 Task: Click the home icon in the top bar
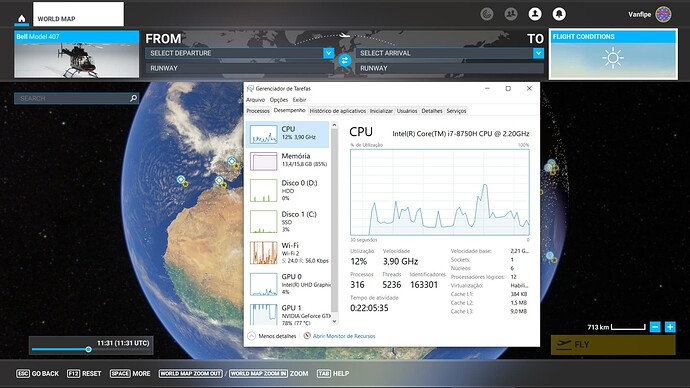(22, 18)
